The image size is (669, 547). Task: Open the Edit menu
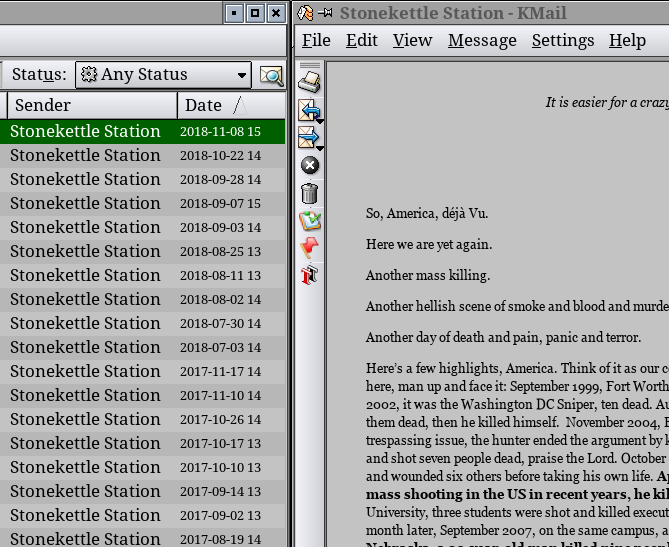(x=362, y=41)
